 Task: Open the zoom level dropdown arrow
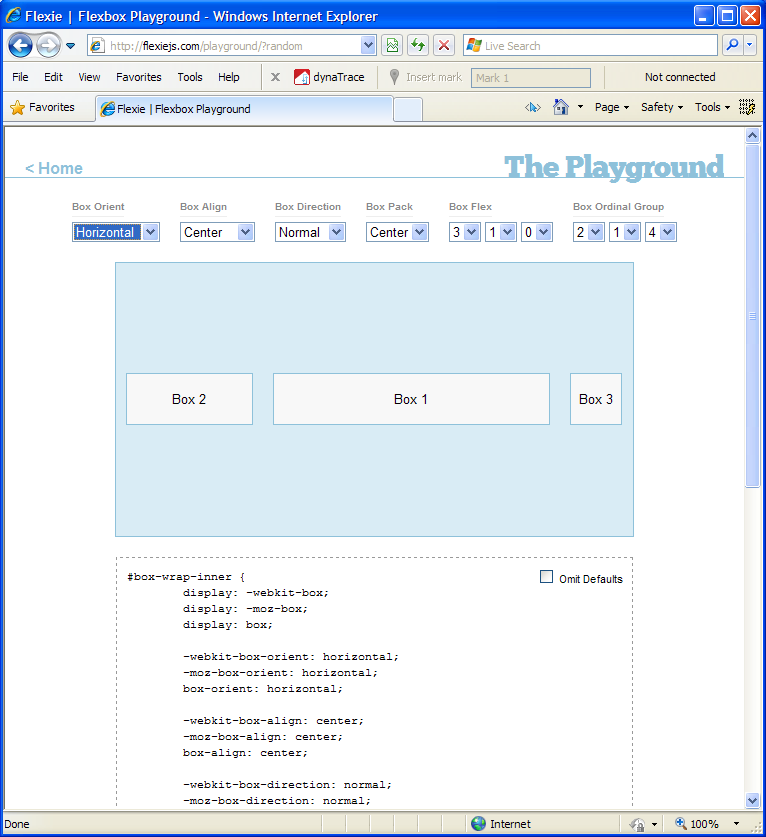[x=736, y=824]
